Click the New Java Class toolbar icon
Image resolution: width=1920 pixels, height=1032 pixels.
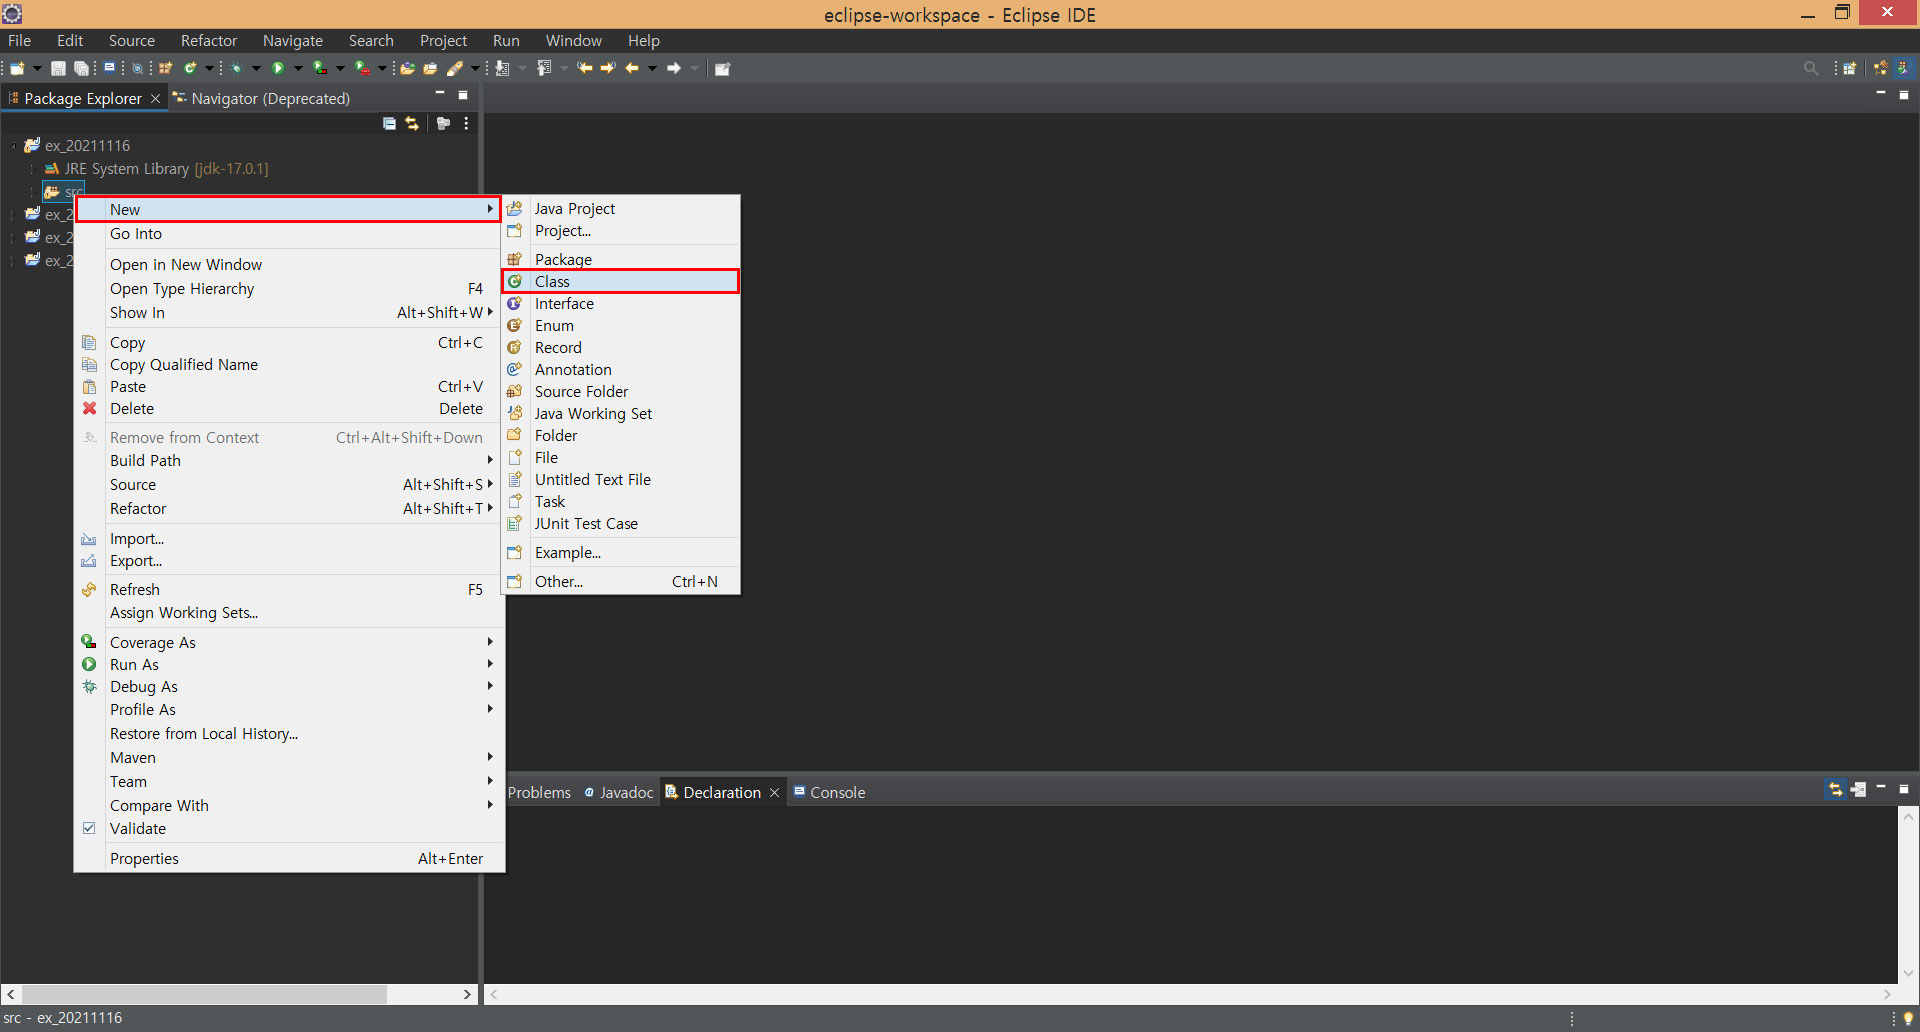point(189,68)
